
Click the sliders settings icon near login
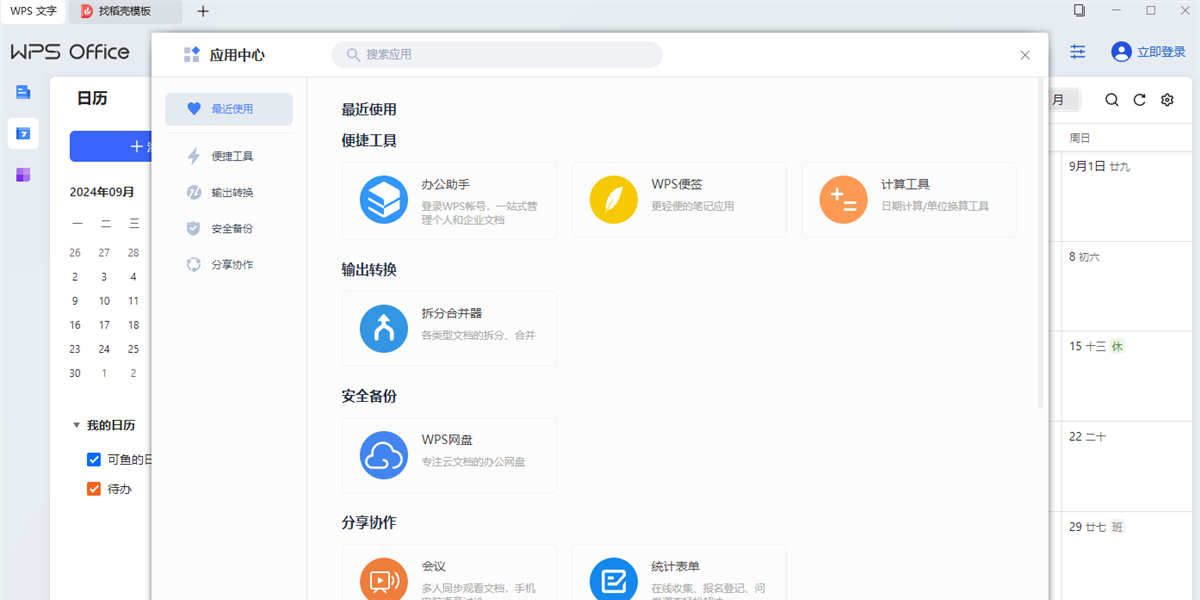point(1078,51)
